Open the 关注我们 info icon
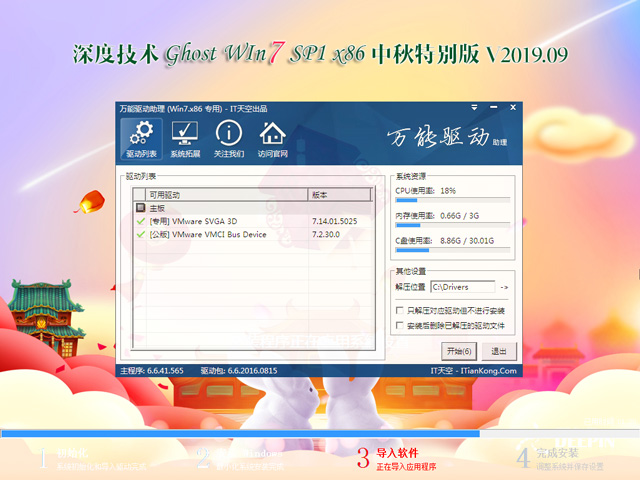 (x=229, y=139)
